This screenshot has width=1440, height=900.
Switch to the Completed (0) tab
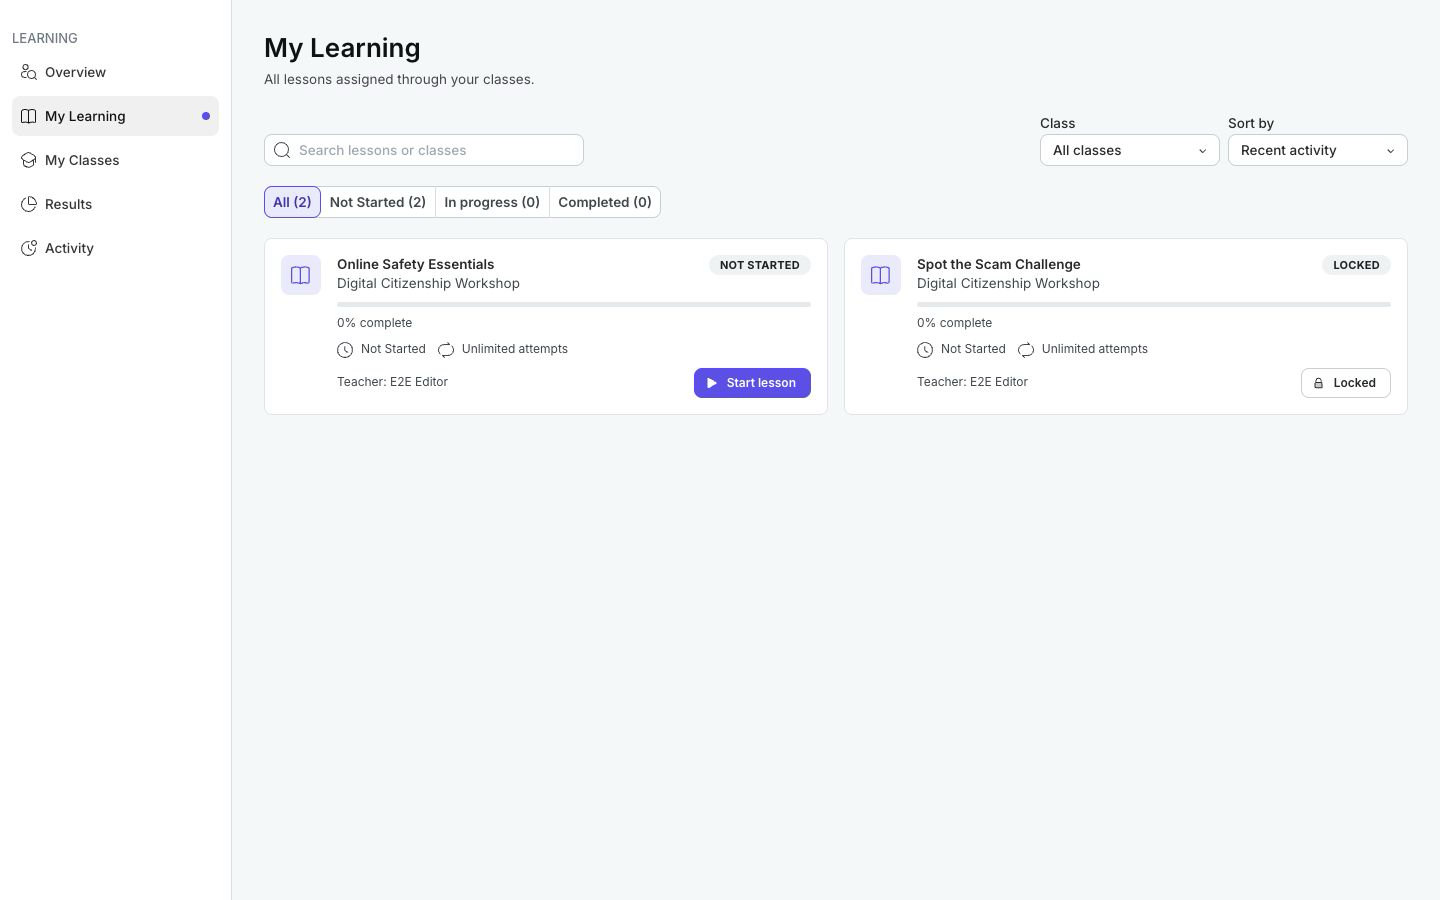605,202
